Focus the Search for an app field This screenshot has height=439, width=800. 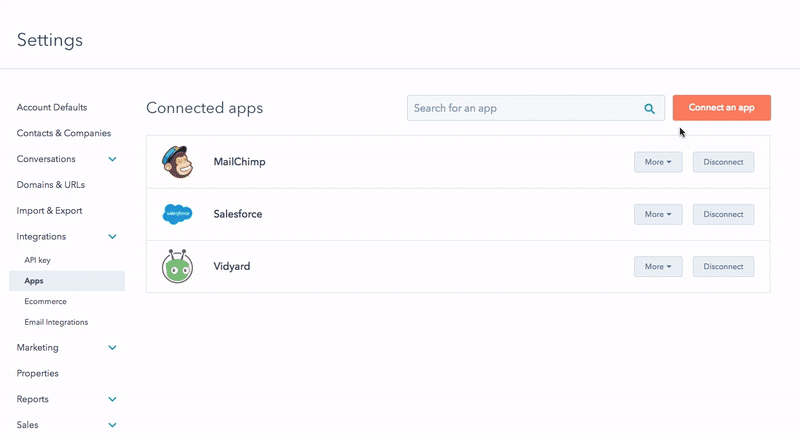(x=536, y=108)
